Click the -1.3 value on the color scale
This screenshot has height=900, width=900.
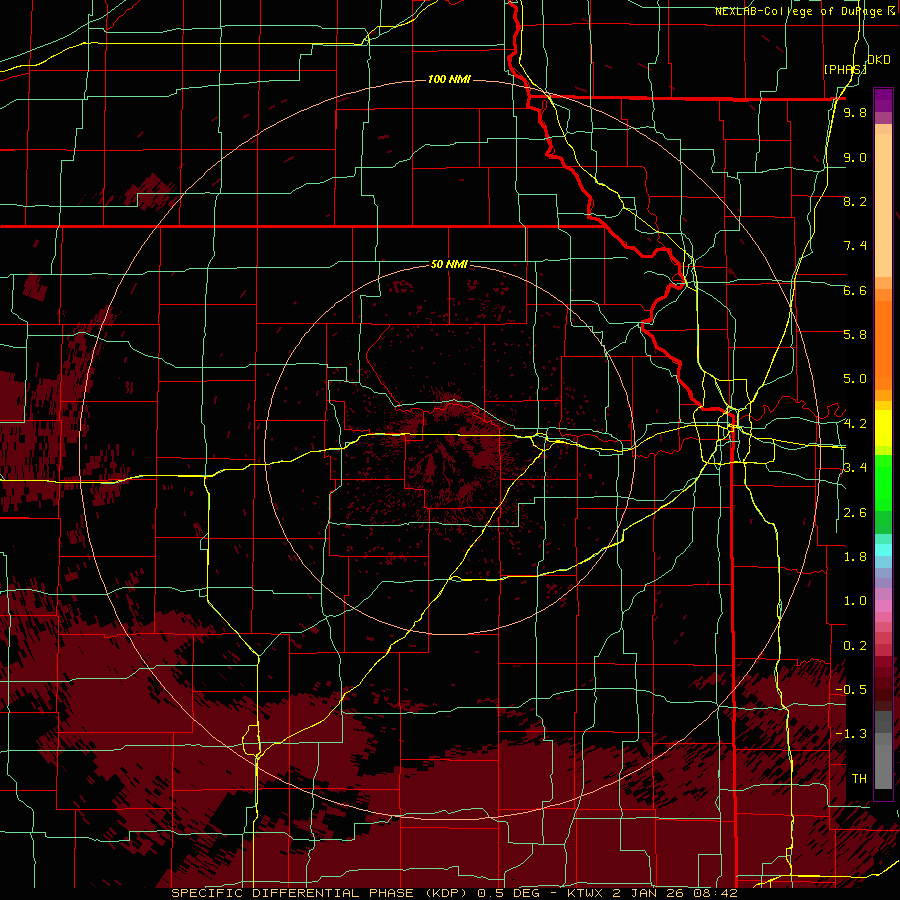(x=851, y=734)
